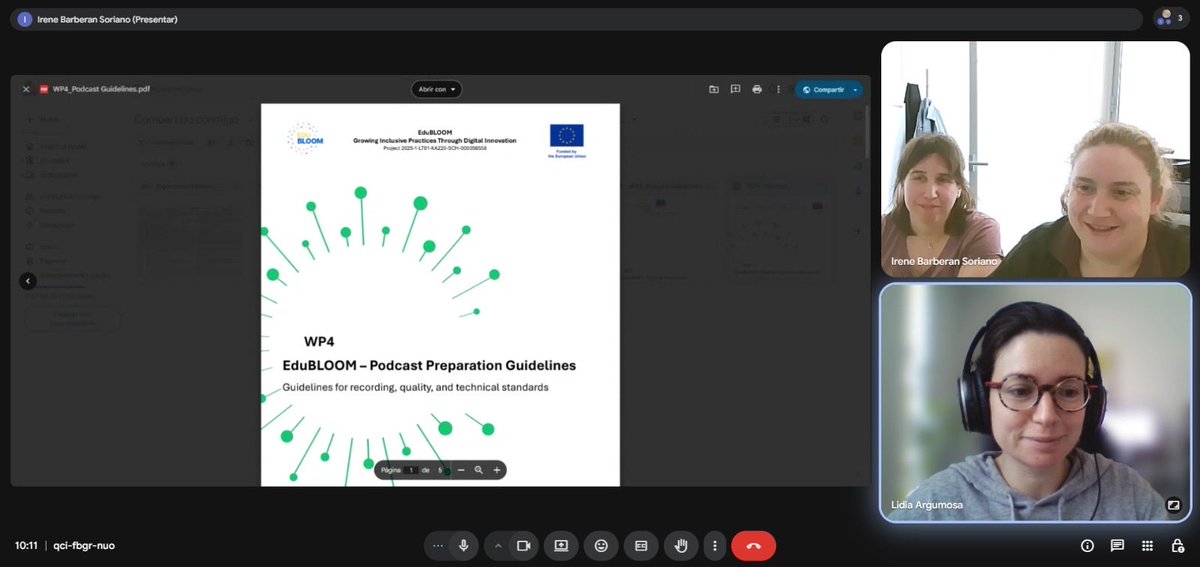Leave the call with red hang-up button

coord(753,545)
